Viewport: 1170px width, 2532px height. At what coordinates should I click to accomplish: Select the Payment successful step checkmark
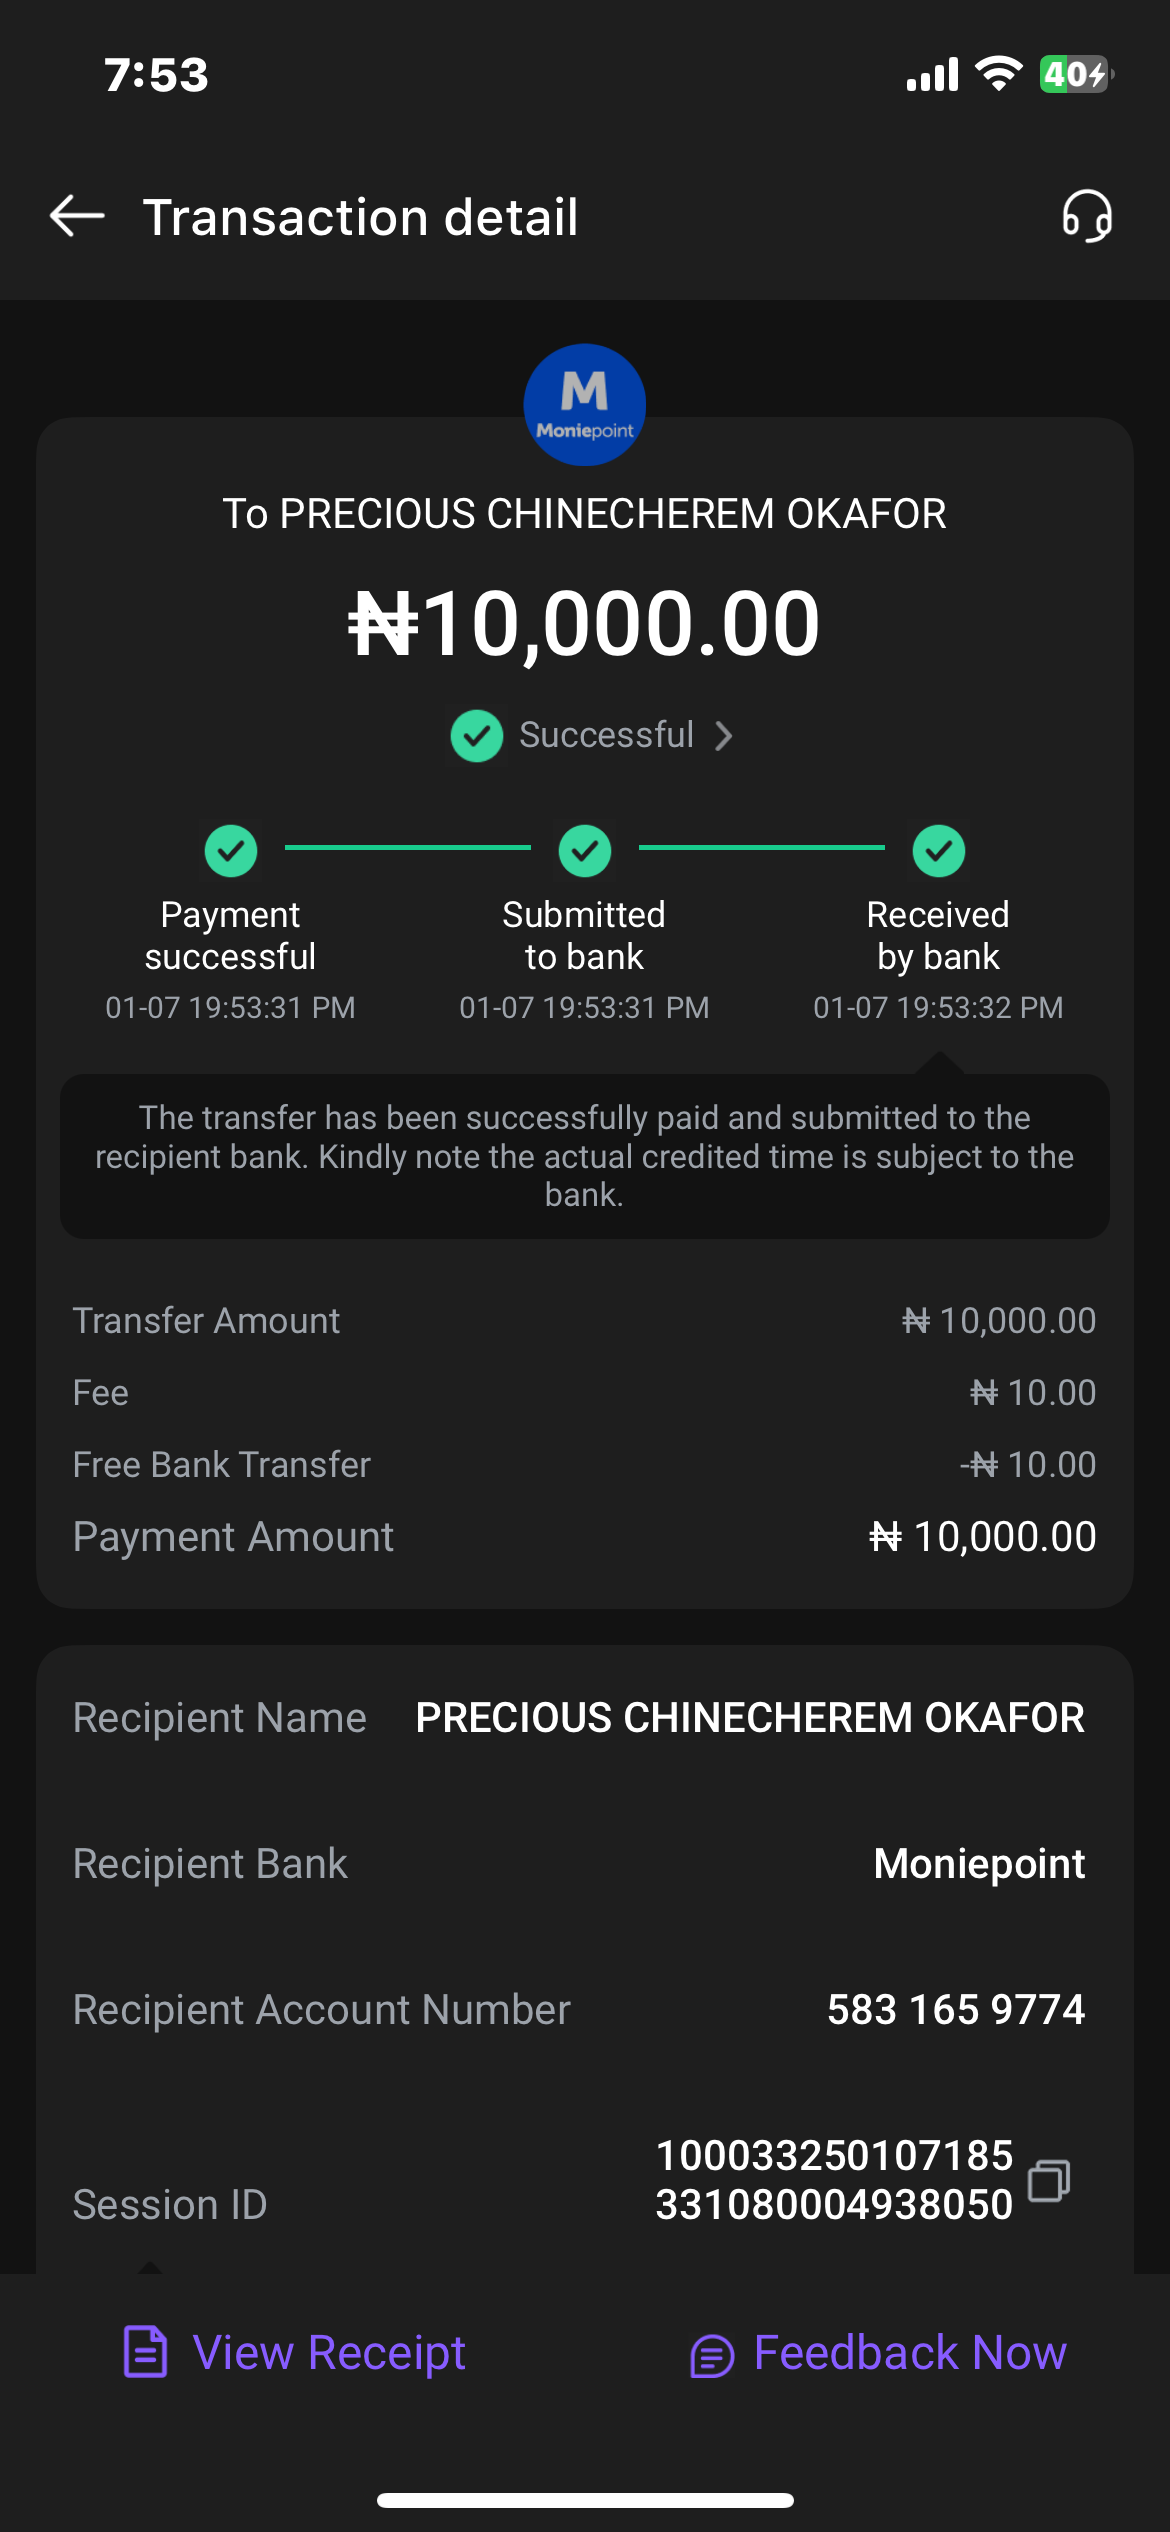click(x=231, y=851)
